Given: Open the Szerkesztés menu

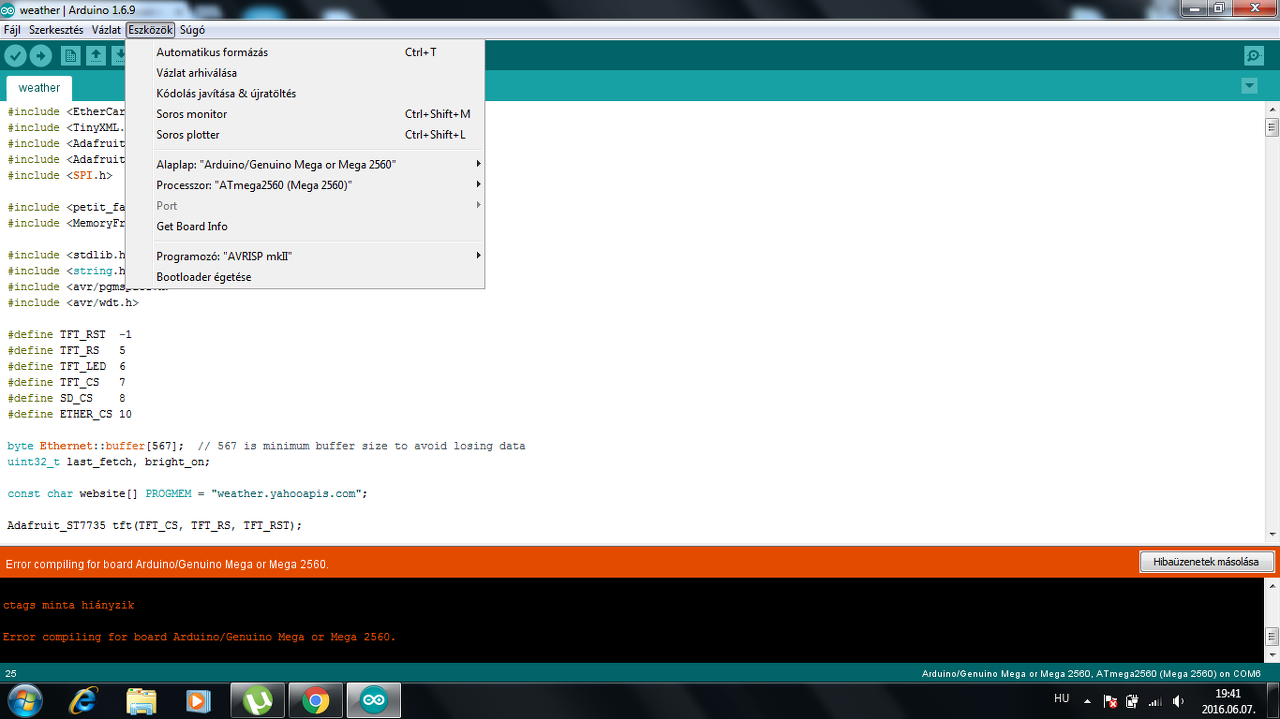Looking at the screenshot, I should tap(56, 30).
